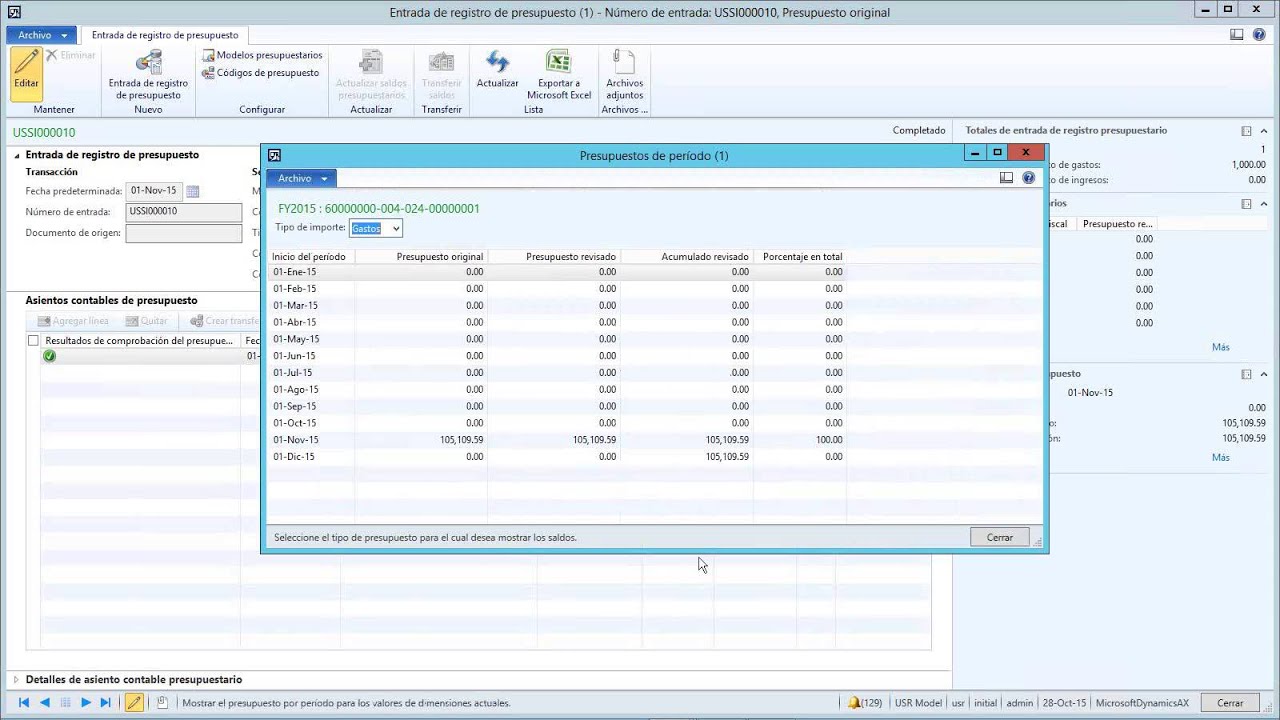
Task: Click the Editar pencil button
Action: [x=26, y=73]
